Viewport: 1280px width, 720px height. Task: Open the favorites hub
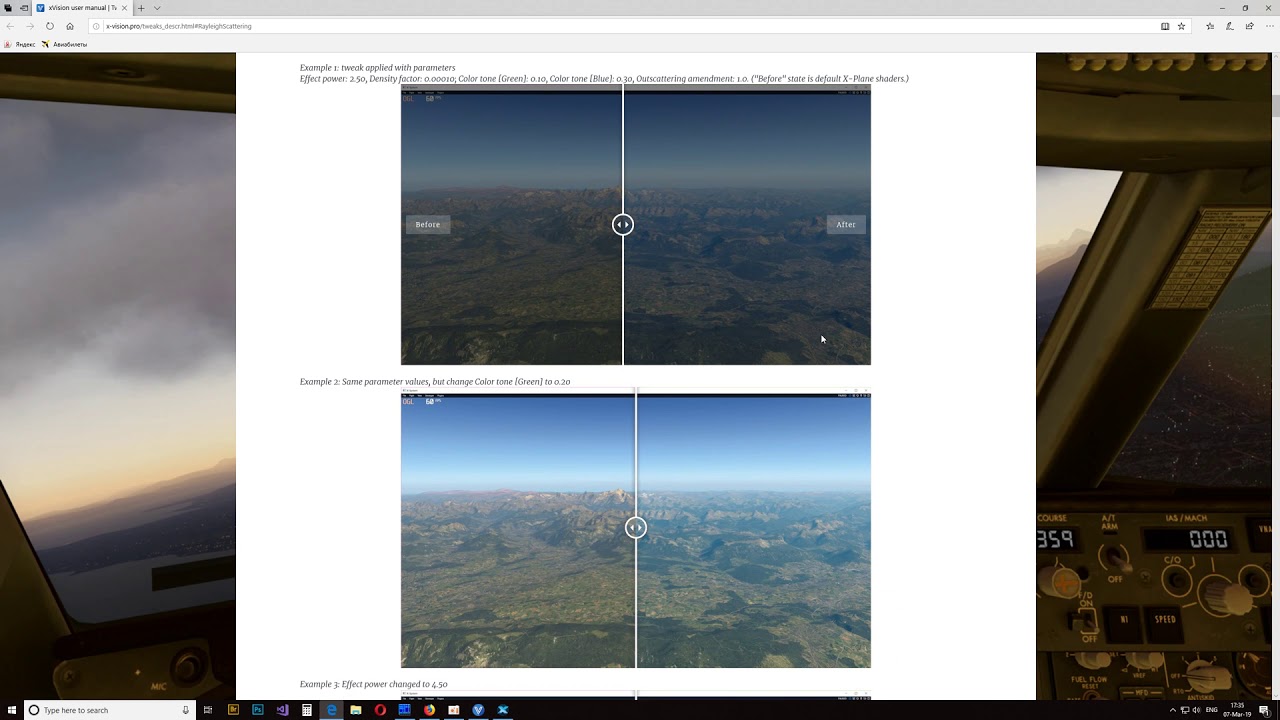1210,26
